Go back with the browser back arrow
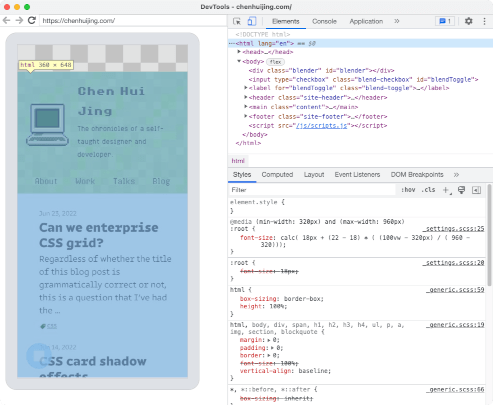 6,21
